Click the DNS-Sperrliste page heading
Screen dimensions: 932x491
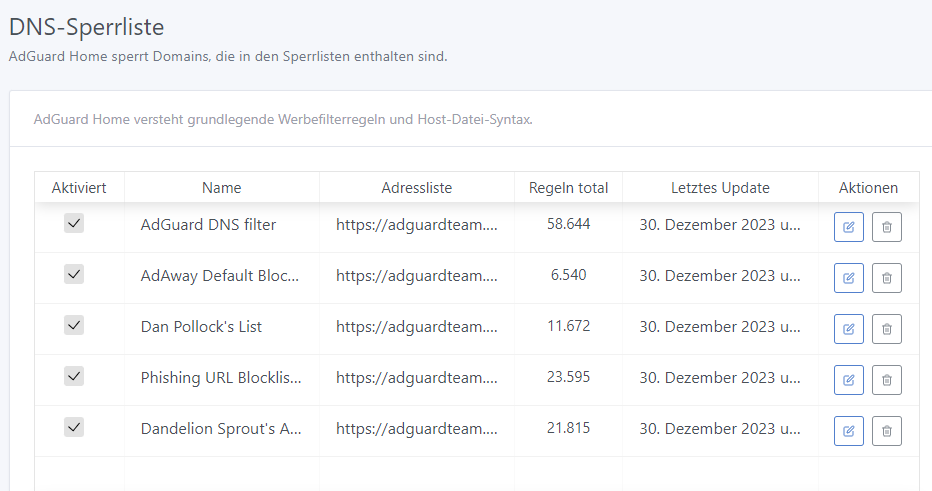click(x=87, y=27)
